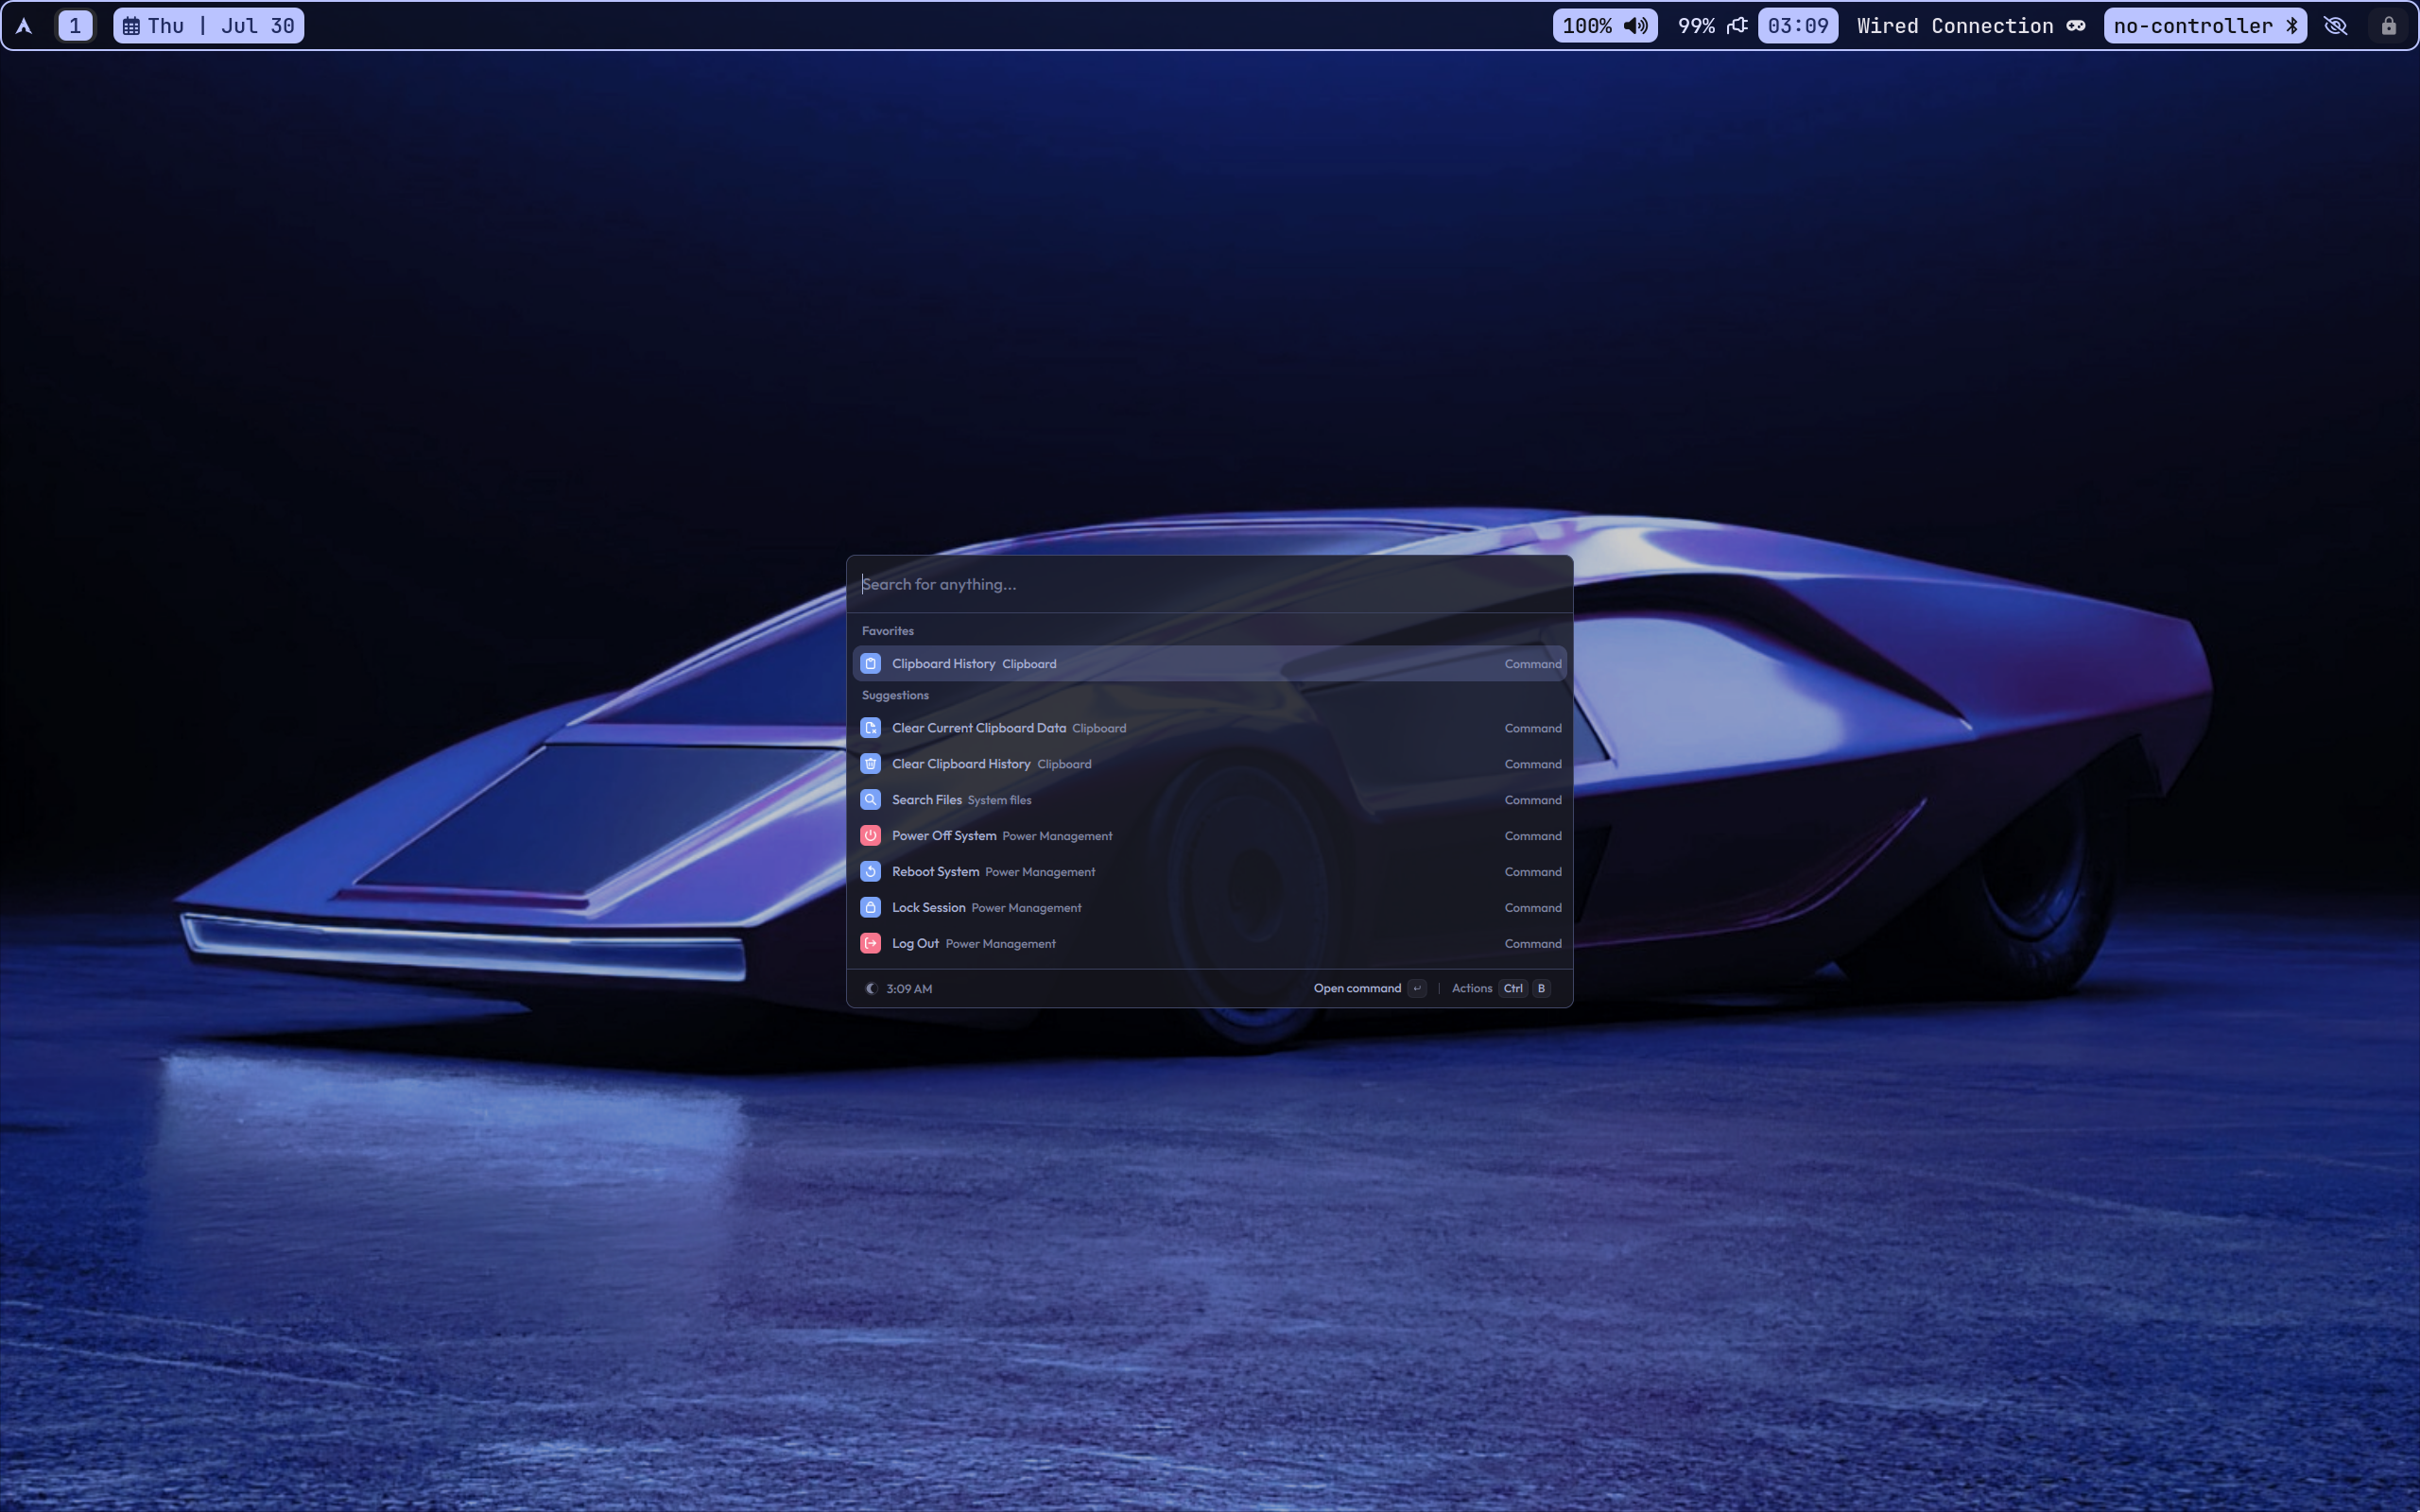This screenshot has width=2420, height=1512.
Task: Click the Favorites section header
Action: tap(887, 631)
